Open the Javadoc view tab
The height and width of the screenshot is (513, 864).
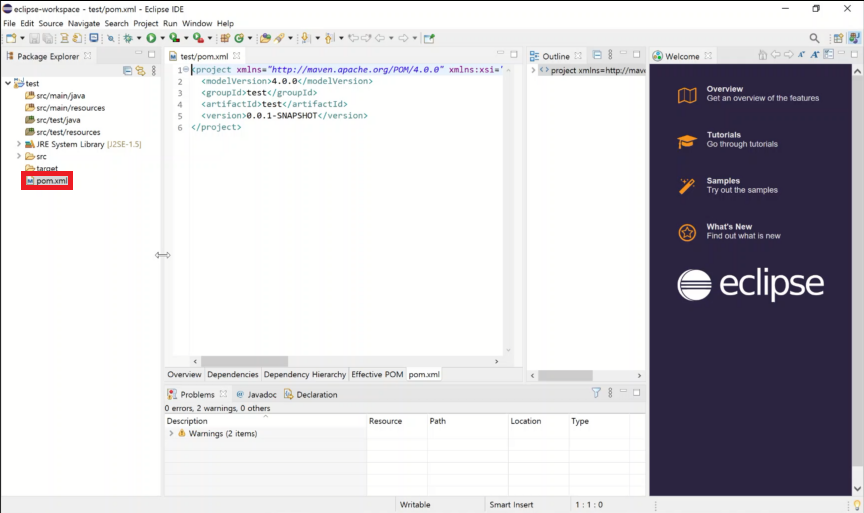click(256, 395)
